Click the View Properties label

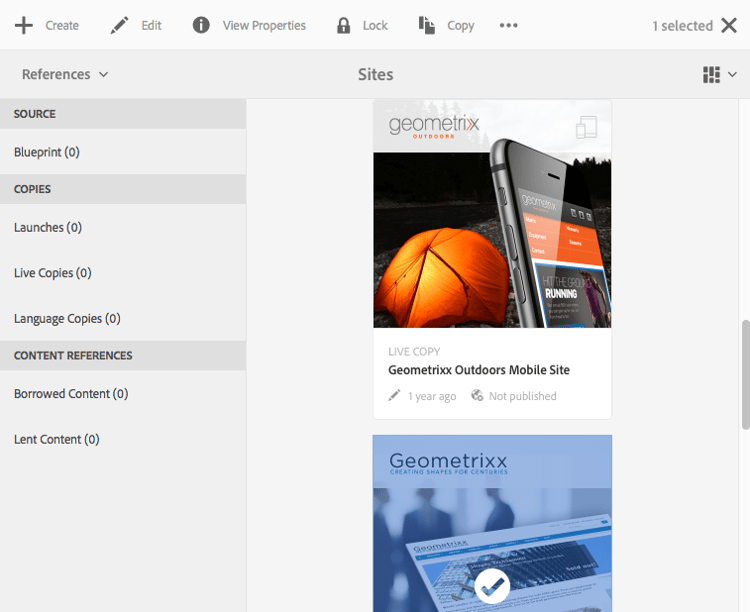pos(264,26)
